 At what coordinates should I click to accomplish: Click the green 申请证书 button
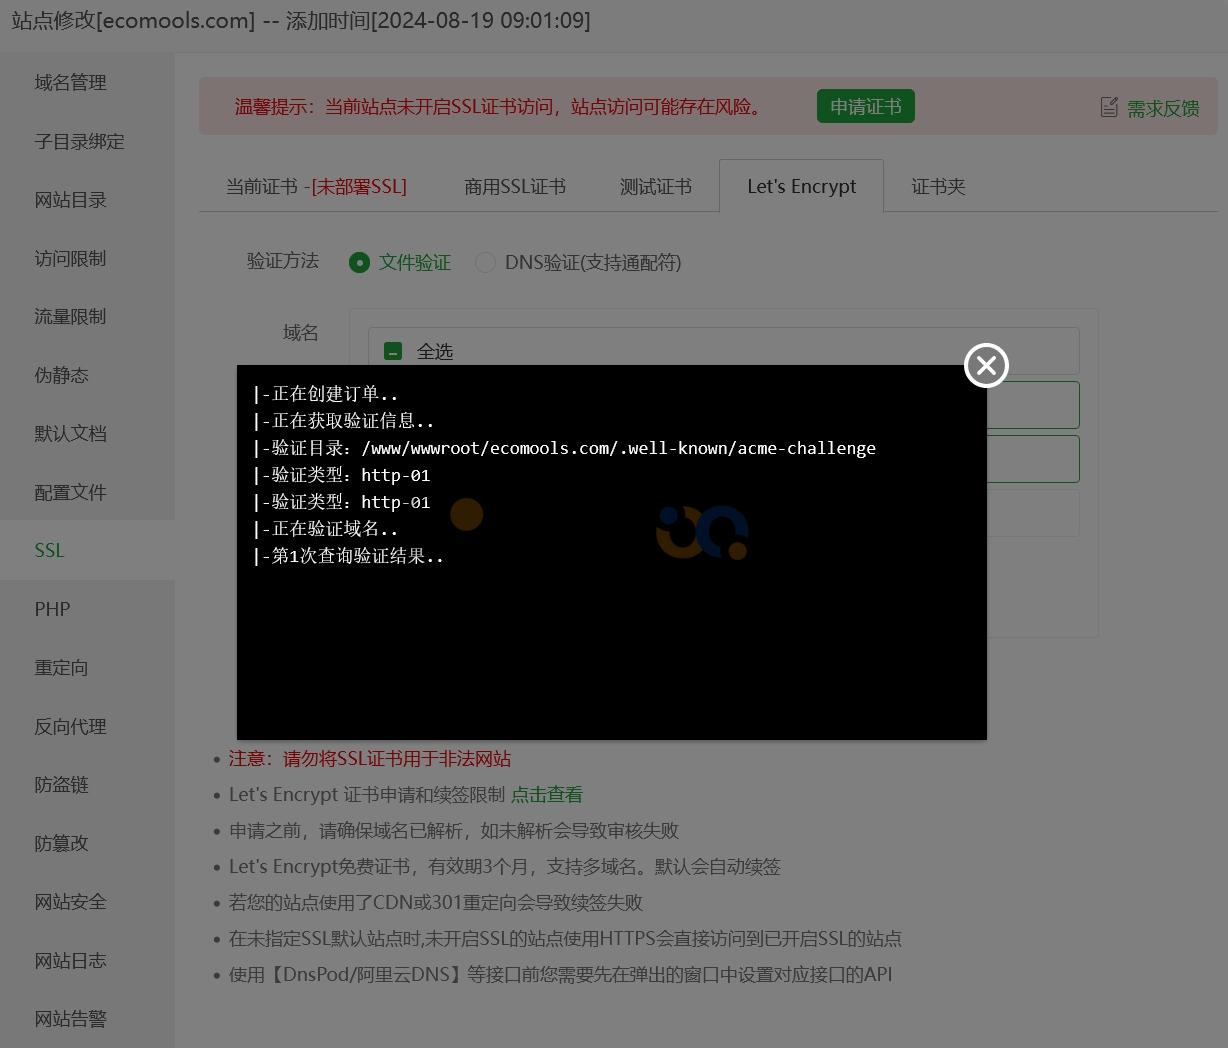pyautogui.click(x=865, y=106)
